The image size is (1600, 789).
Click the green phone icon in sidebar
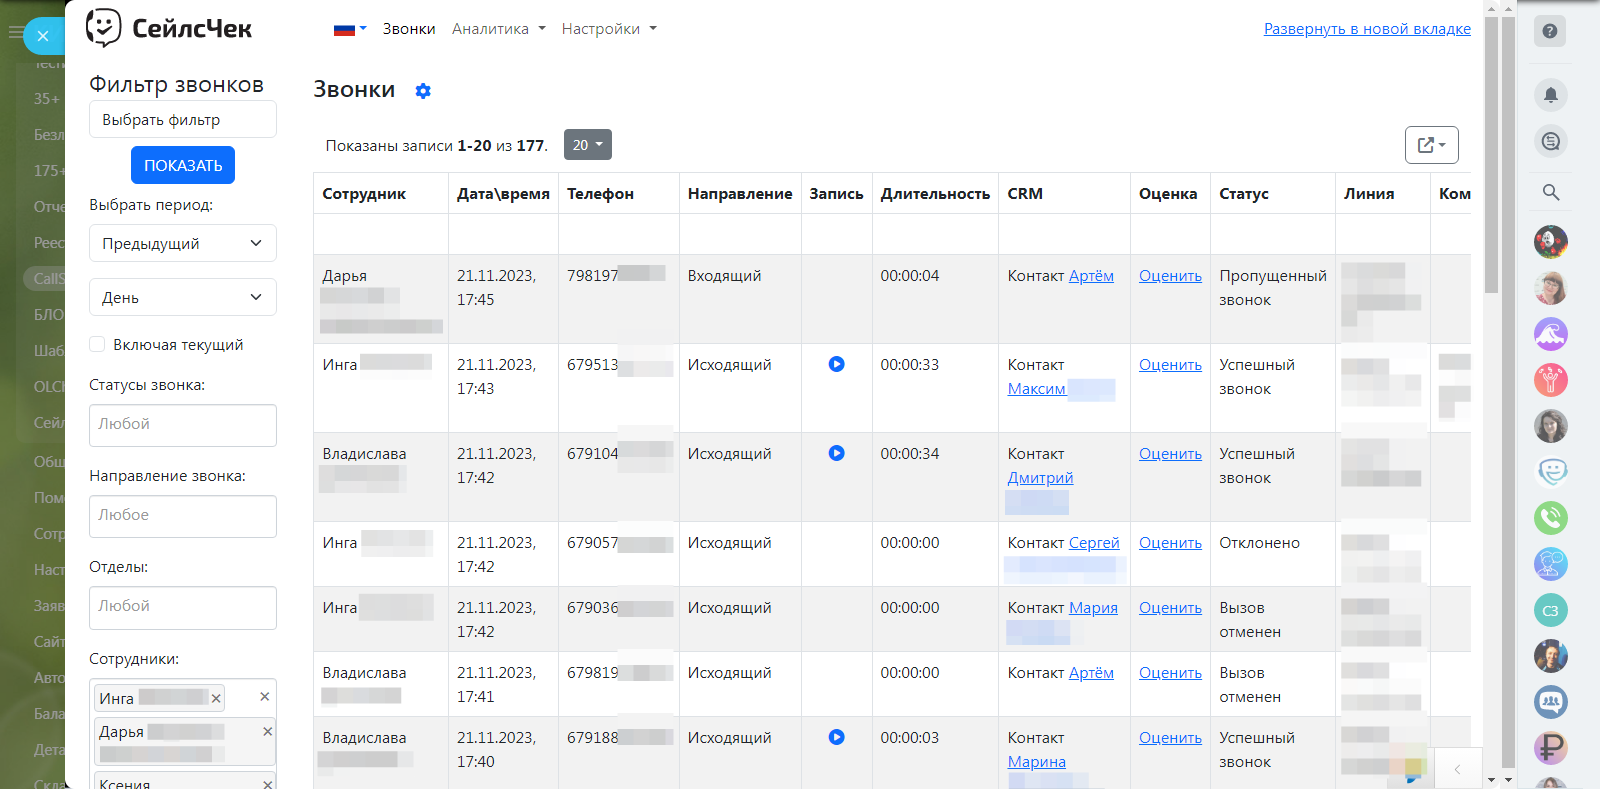tap(1550, 518)
